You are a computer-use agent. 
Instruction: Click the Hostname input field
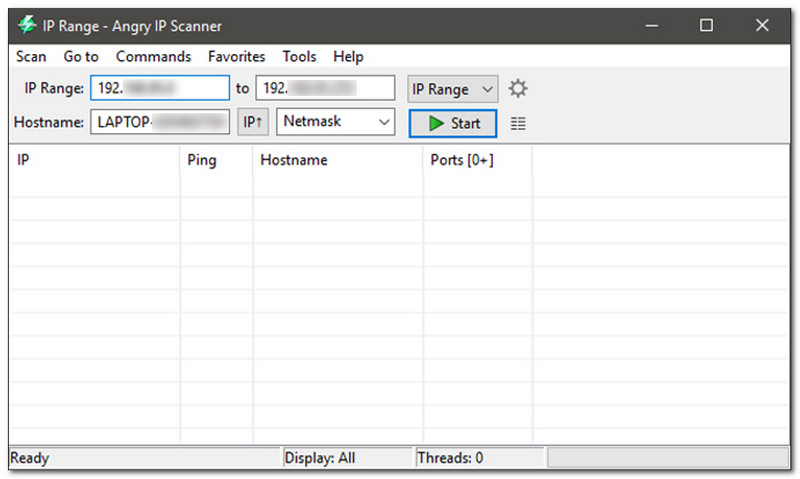click(160, 122)
